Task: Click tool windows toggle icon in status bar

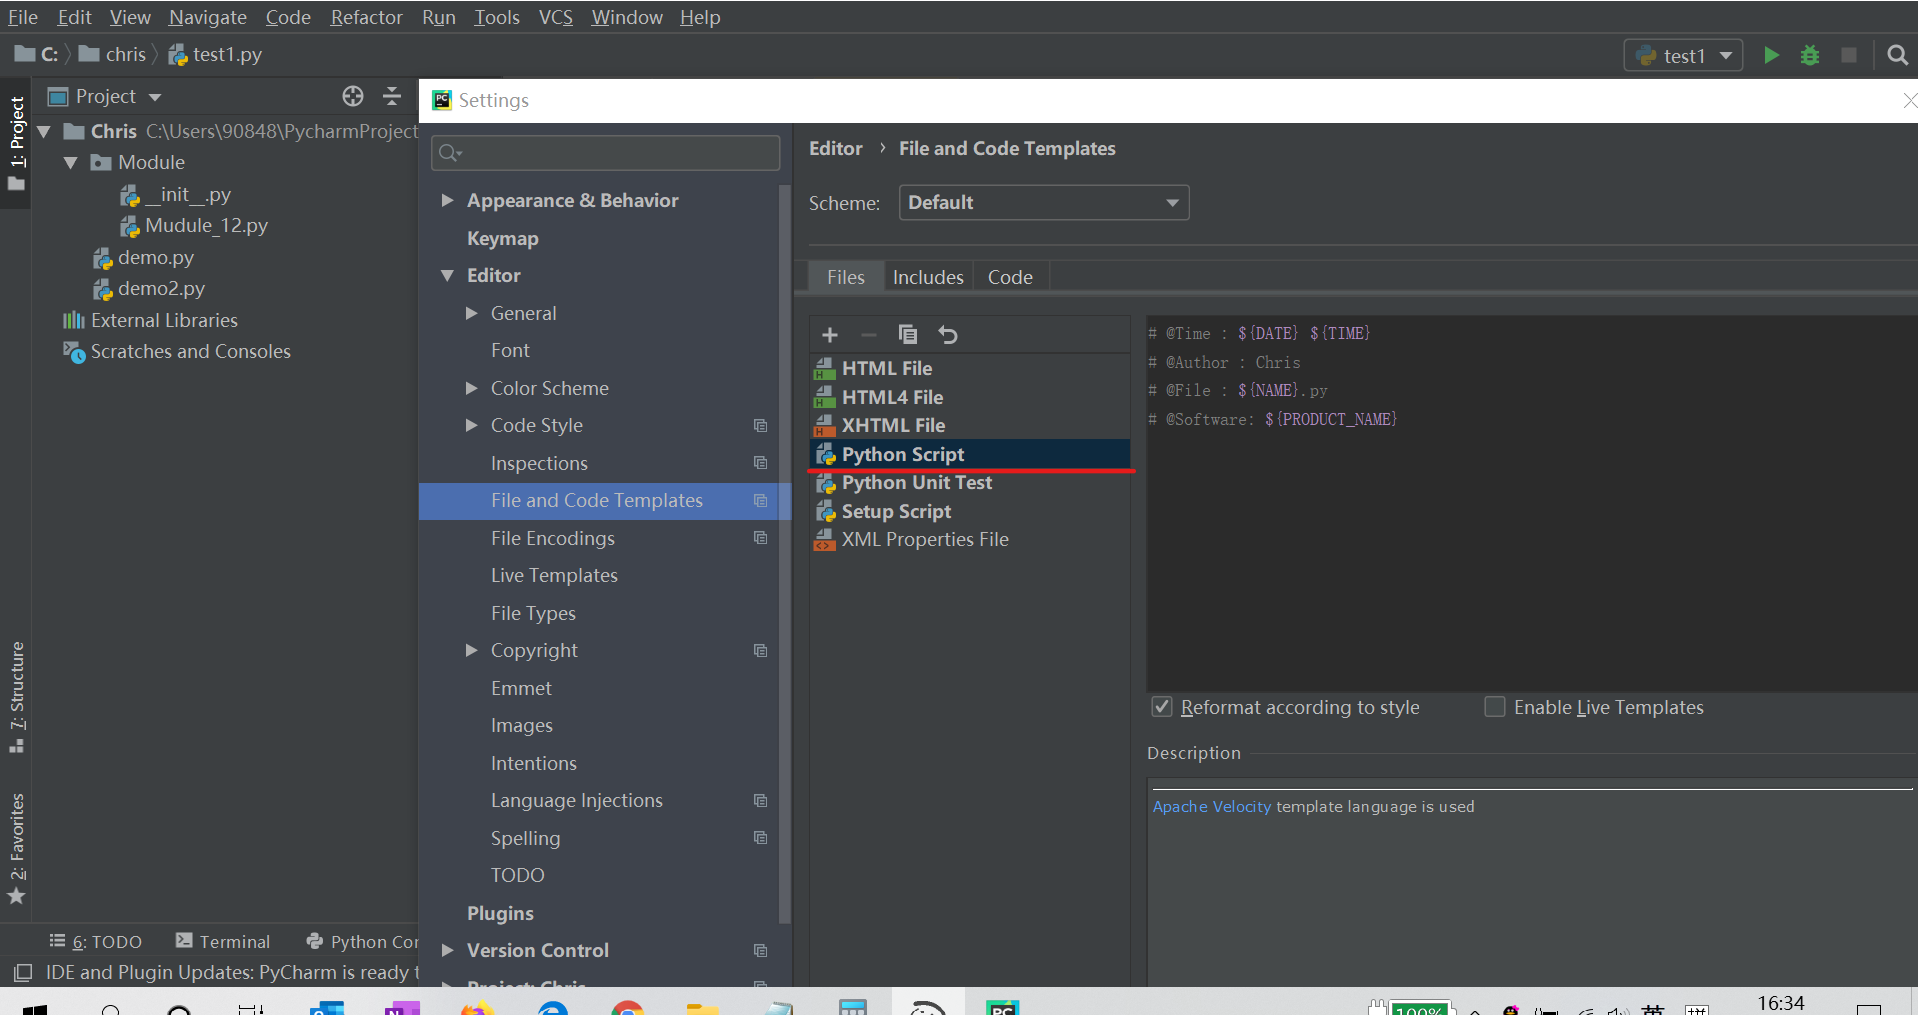Action: [23, 972]
